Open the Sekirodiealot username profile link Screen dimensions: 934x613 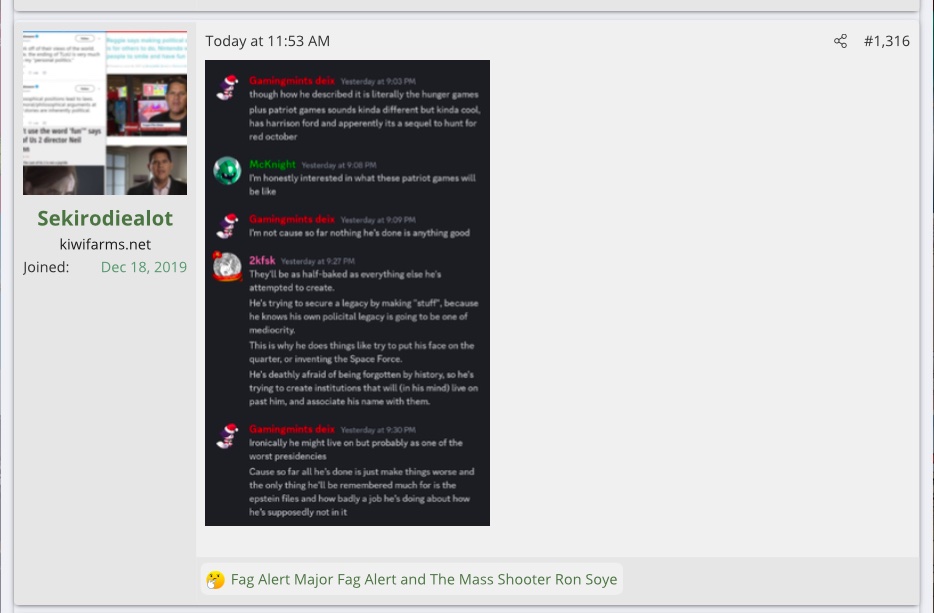click(105, 218)
